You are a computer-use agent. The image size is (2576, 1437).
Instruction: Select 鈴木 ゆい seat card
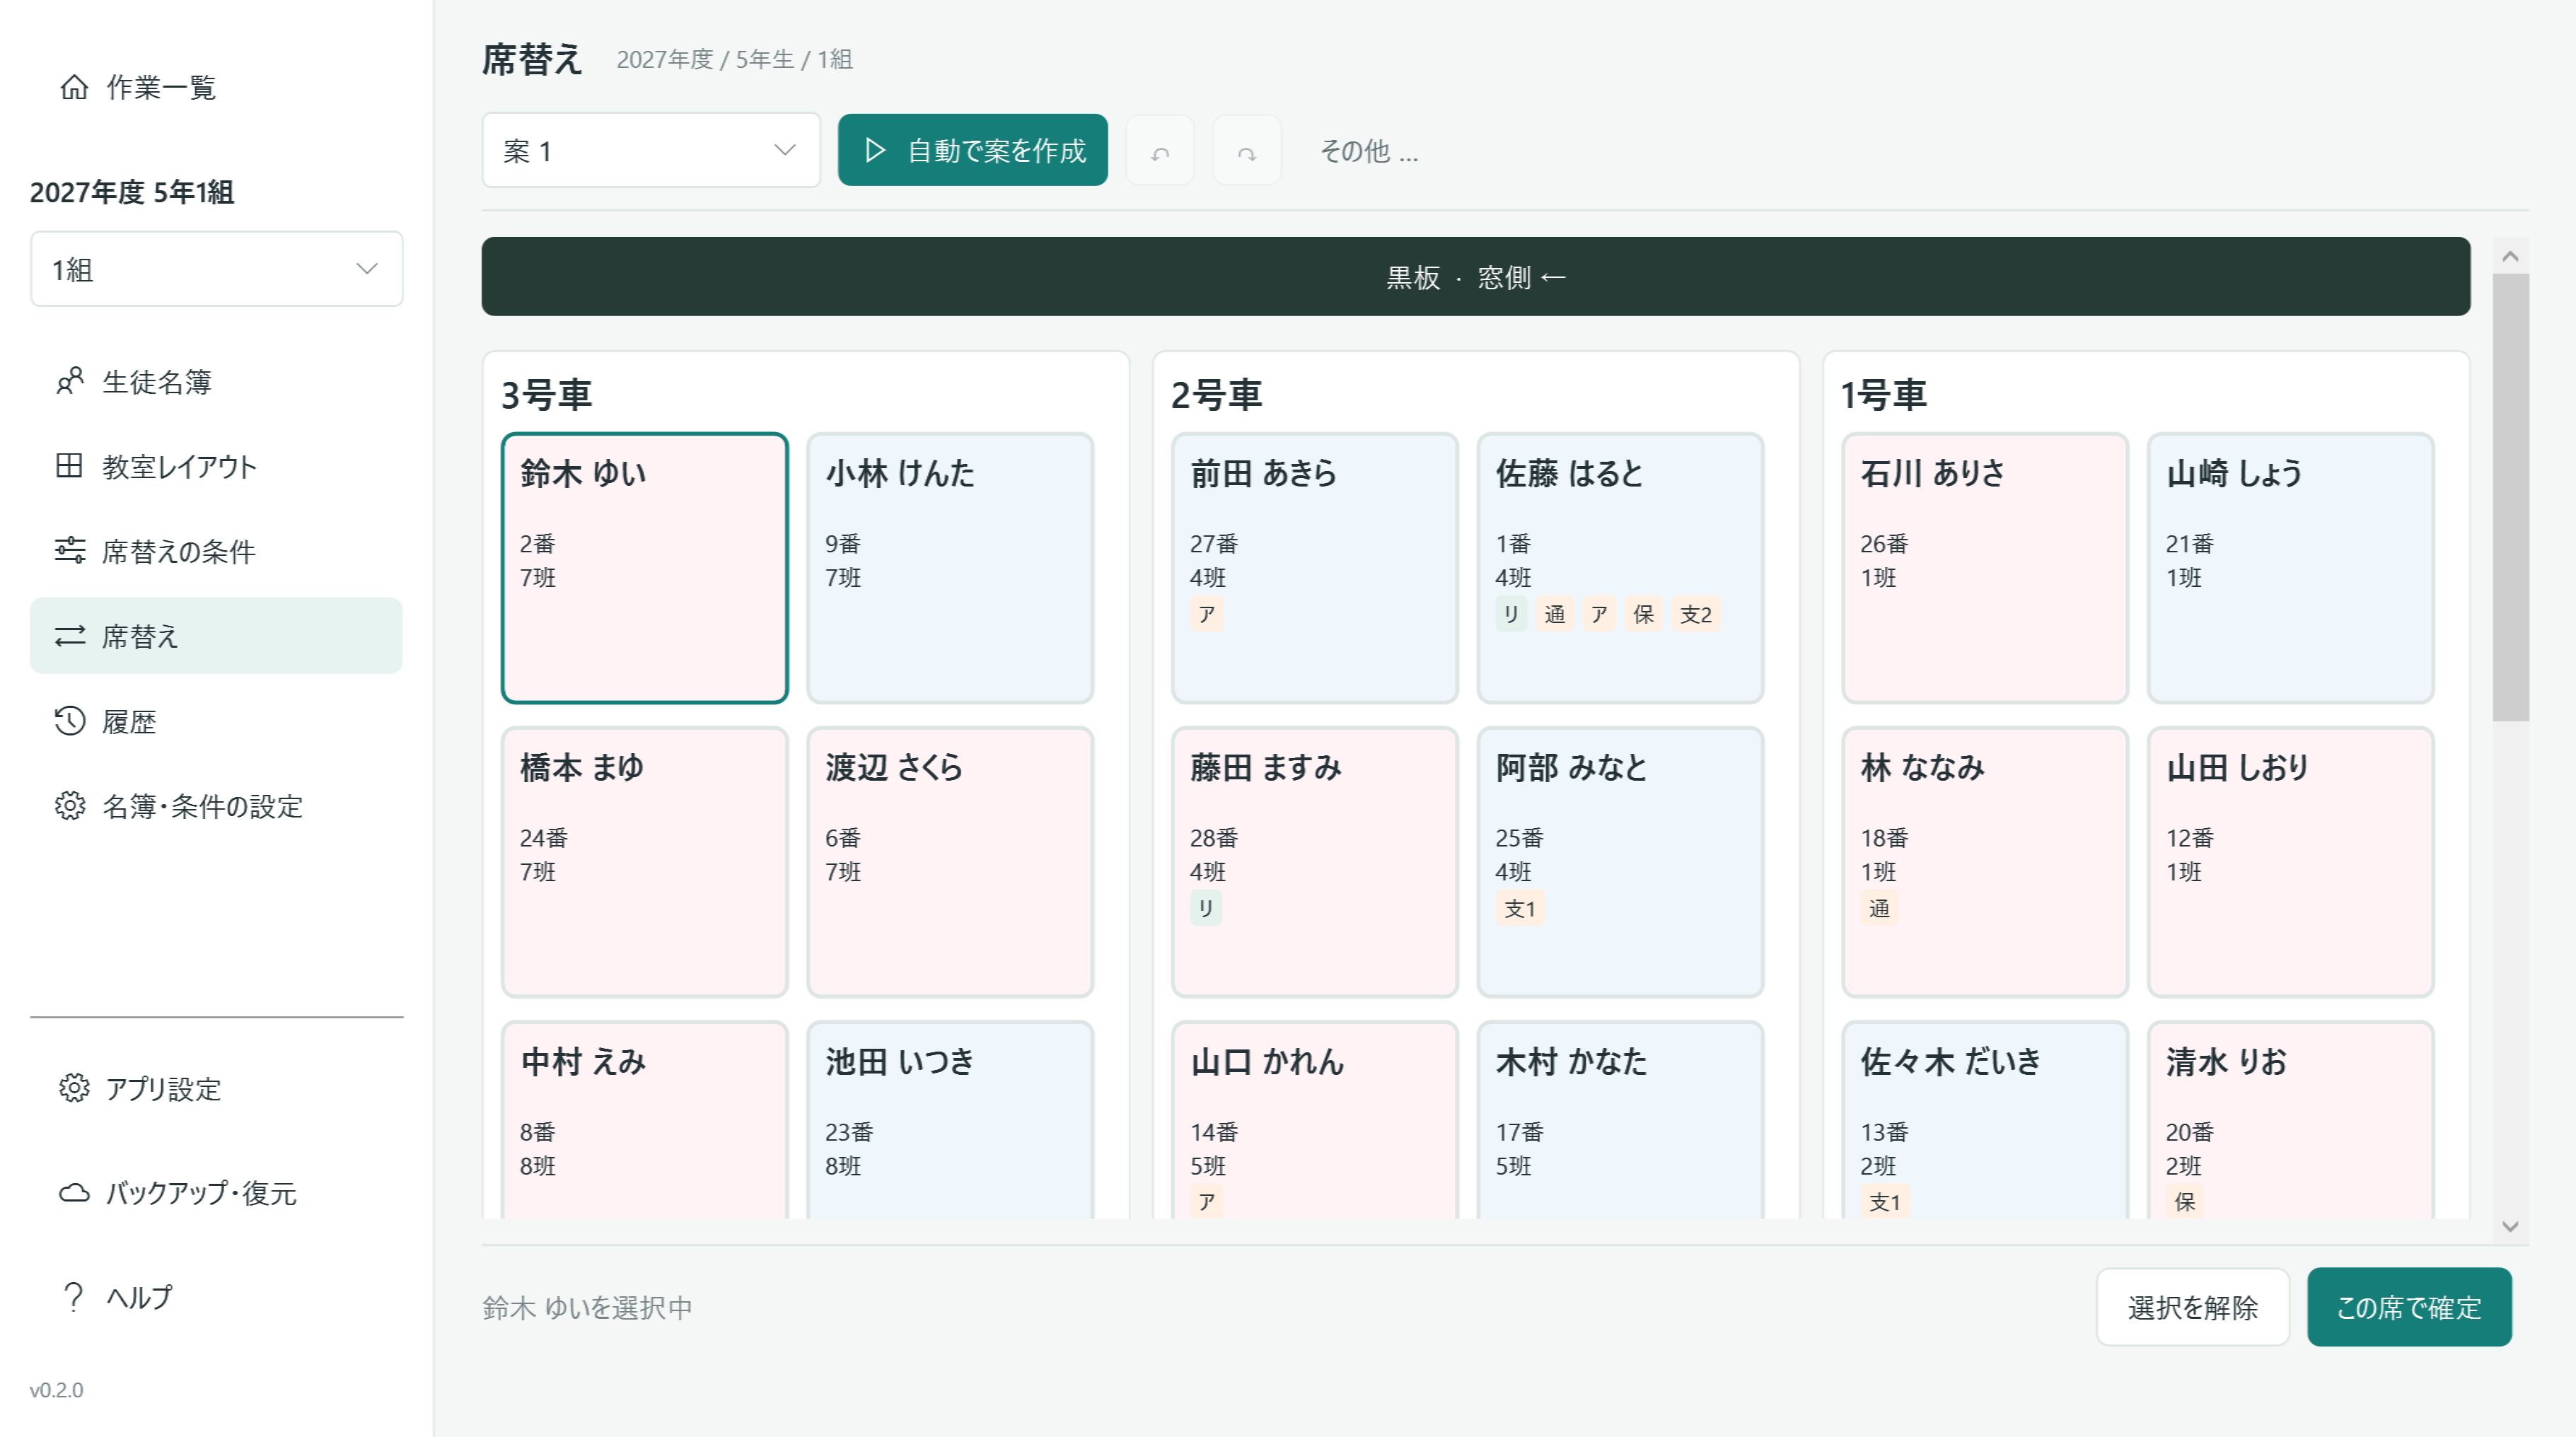point(645,568)
